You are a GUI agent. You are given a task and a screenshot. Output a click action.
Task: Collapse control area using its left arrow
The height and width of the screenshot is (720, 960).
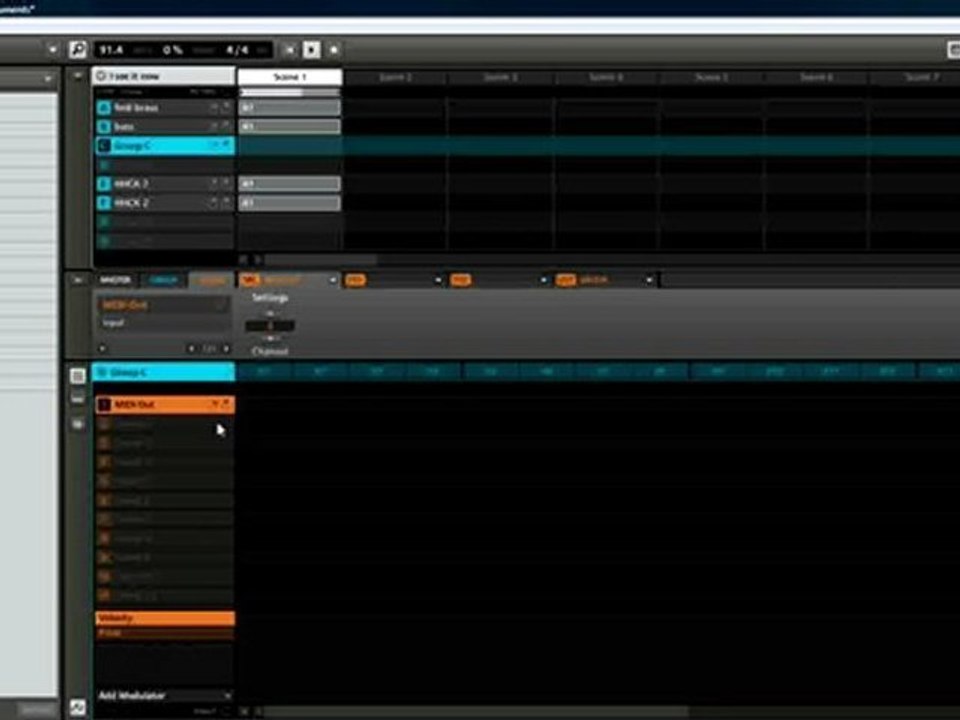[x=78, y=280]
